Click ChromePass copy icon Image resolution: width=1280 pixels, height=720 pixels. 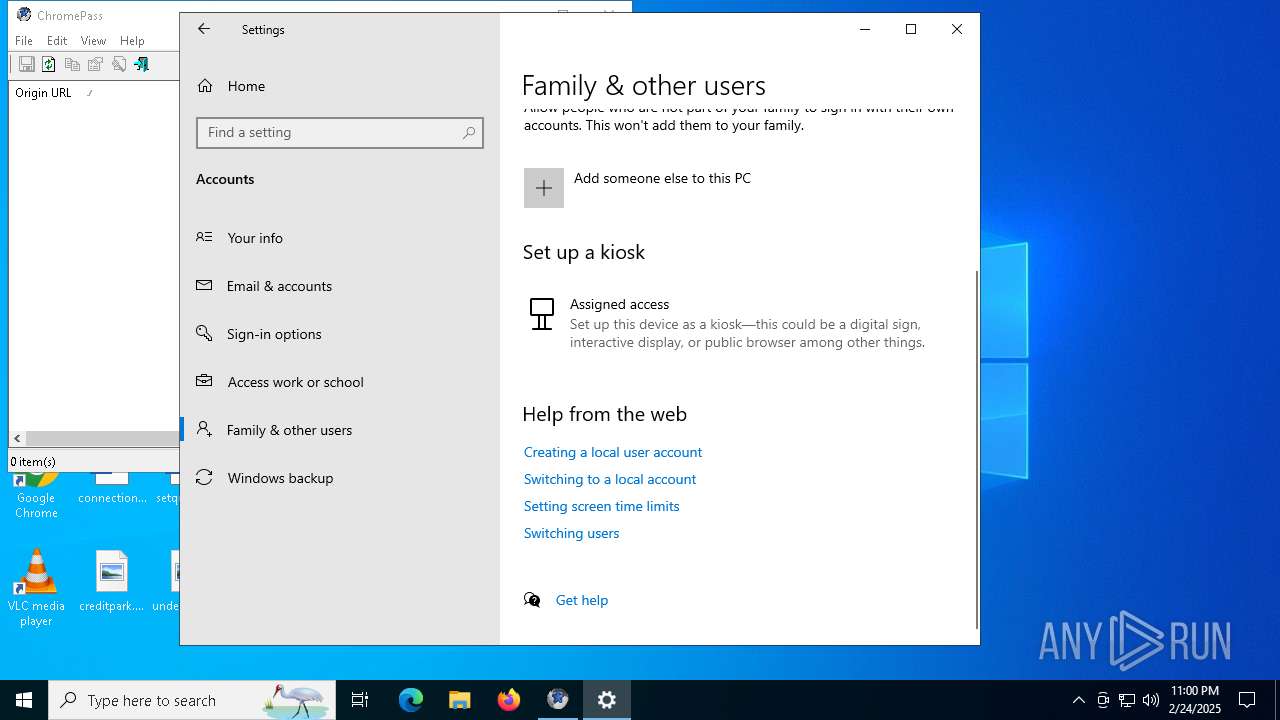72,64
